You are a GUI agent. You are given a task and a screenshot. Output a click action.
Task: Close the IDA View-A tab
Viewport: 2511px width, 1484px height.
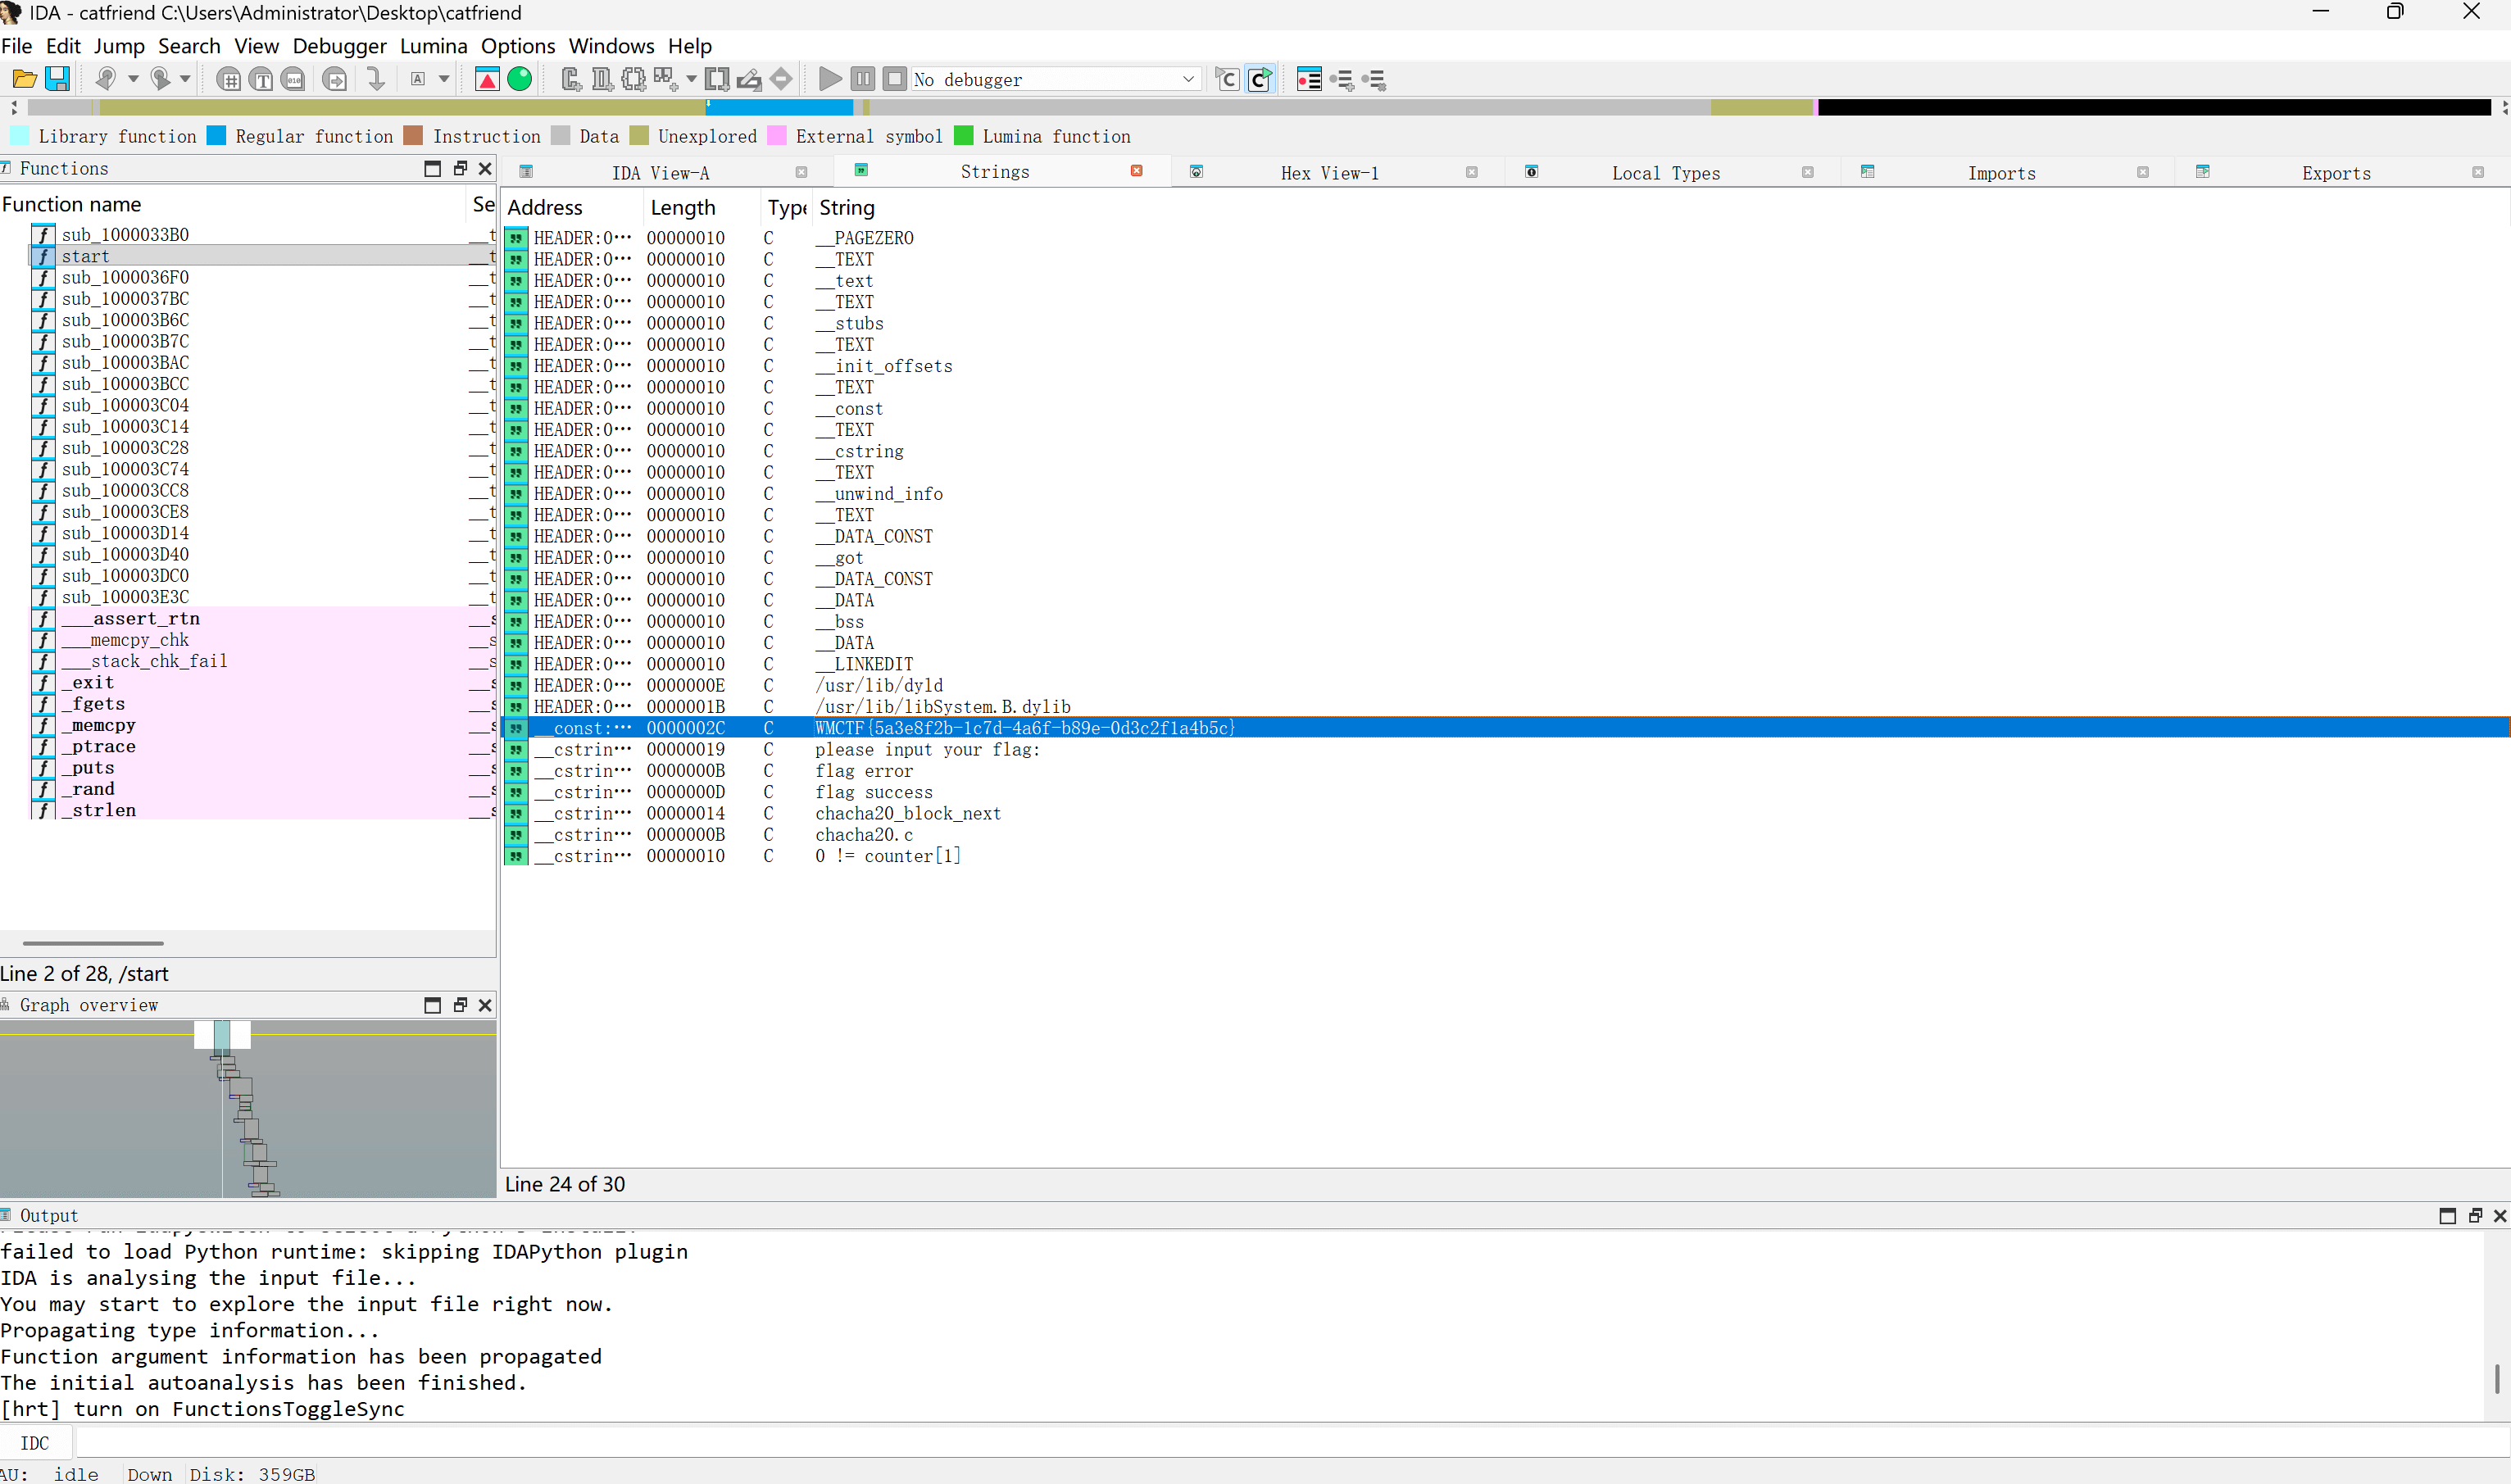pos(801,172)
